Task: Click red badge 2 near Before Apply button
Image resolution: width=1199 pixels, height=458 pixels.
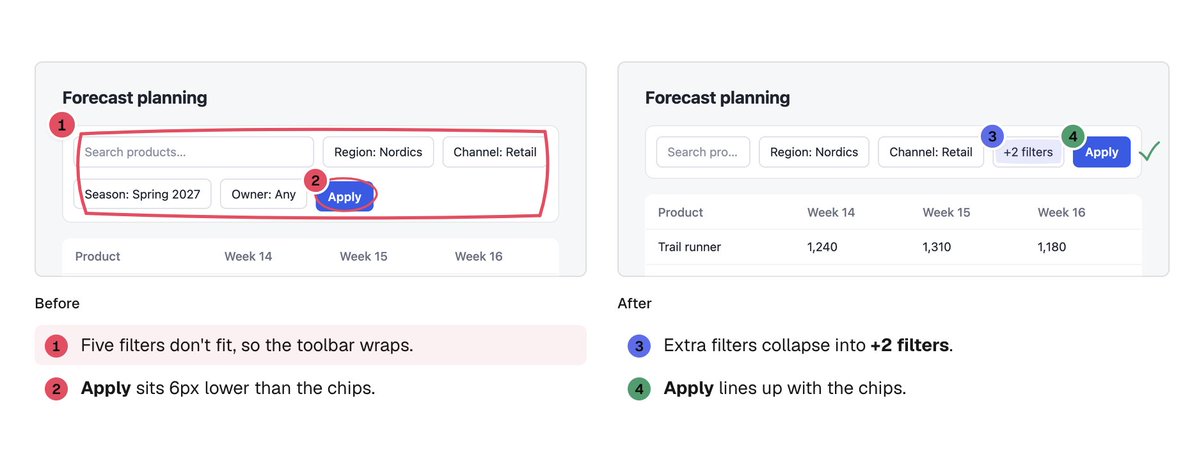Action: click(x=317, y=180)
